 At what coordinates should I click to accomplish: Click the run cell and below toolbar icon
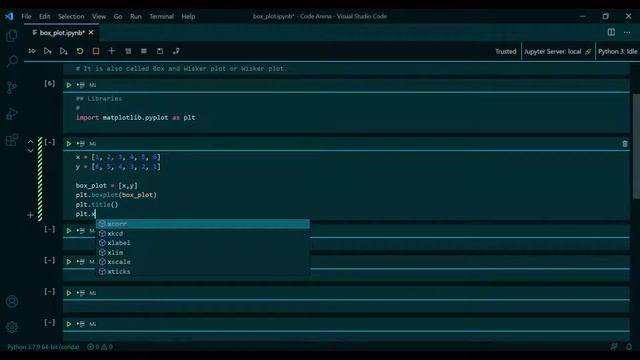(x=64, y=51)
